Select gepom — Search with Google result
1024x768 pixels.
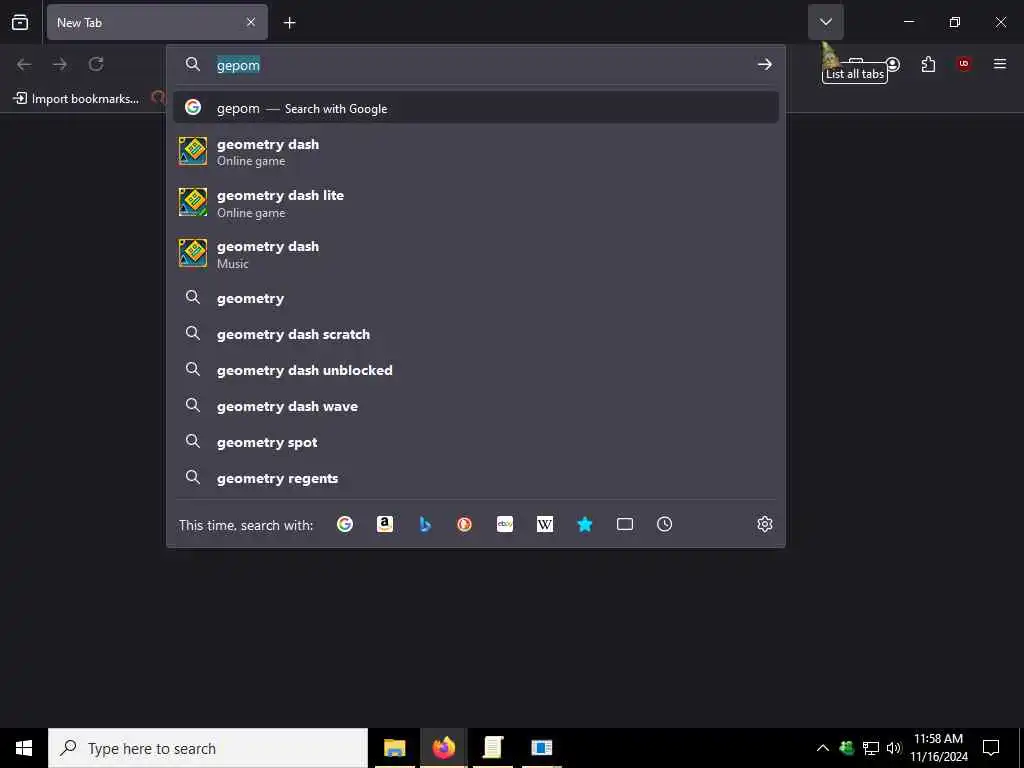[x=475, y=108]
